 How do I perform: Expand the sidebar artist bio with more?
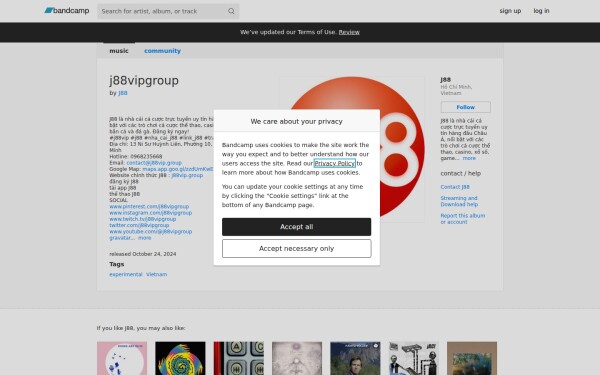(469, 158)
